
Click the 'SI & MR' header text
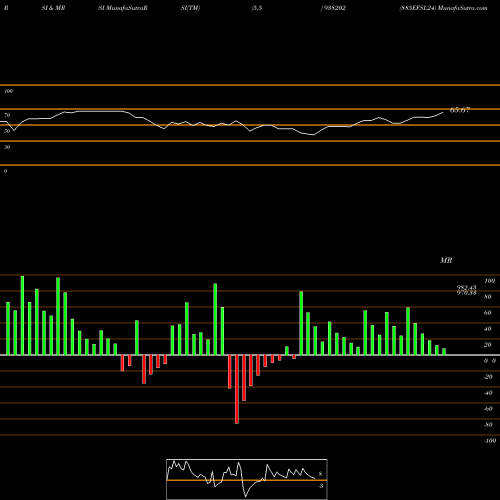coord(53,8)
